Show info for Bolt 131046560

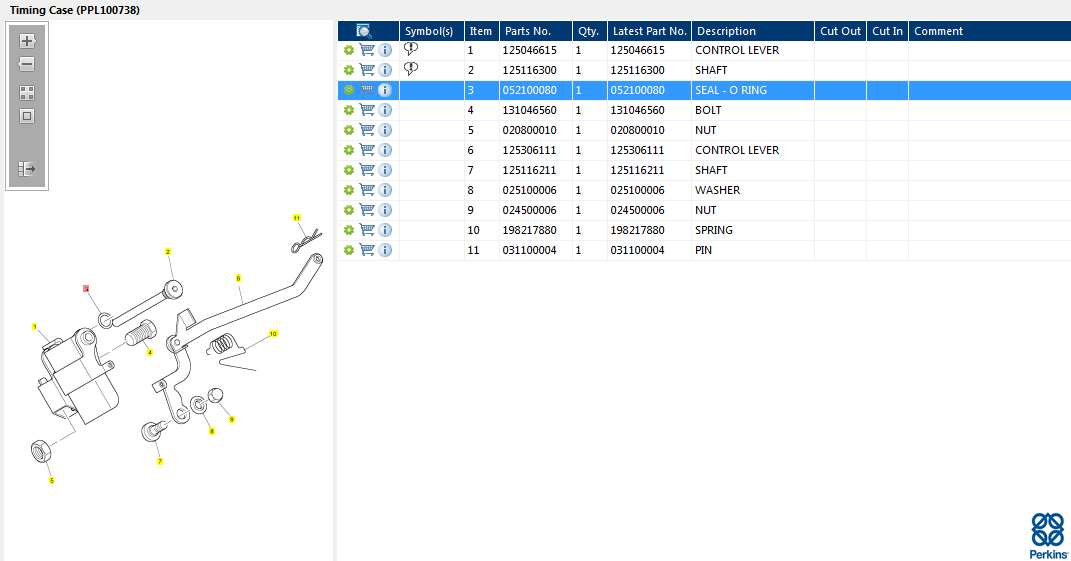pyautogui.click(x=385, y=110)
